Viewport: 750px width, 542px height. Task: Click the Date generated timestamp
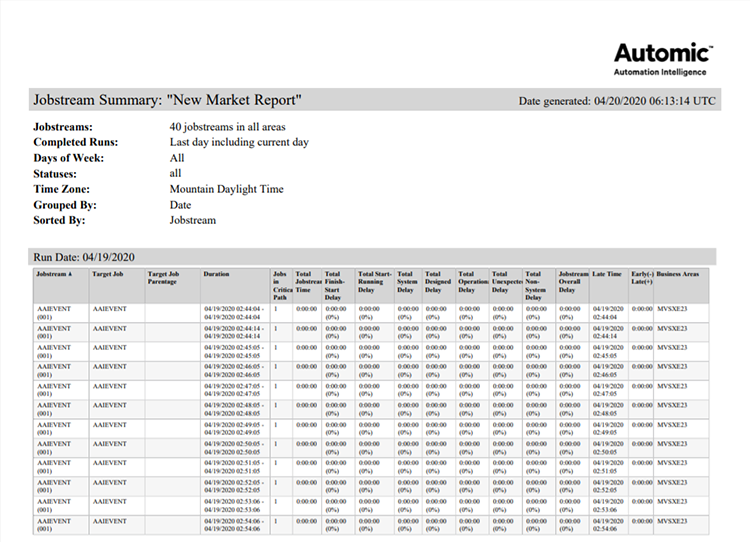pos(617,101)
